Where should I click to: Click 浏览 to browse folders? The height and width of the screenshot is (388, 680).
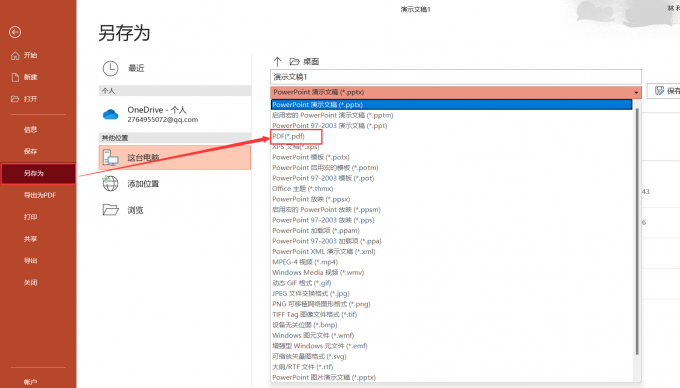pos(175,210)
